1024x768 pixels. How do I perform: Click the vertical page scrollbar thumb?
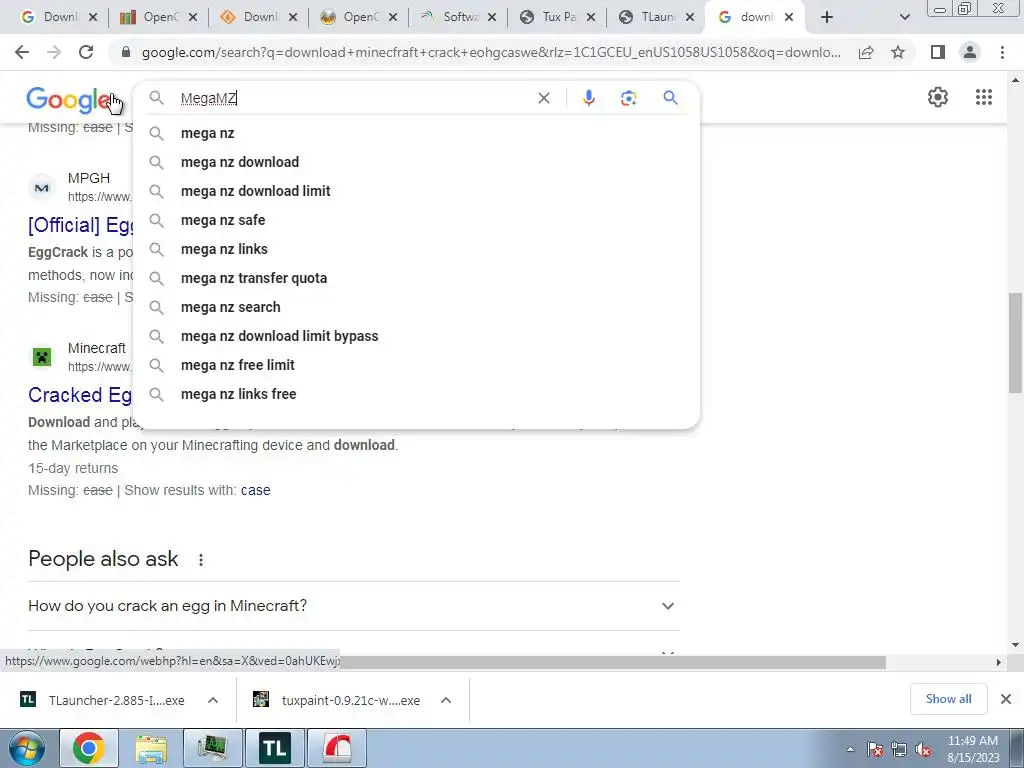click(x=1016, y=343)
